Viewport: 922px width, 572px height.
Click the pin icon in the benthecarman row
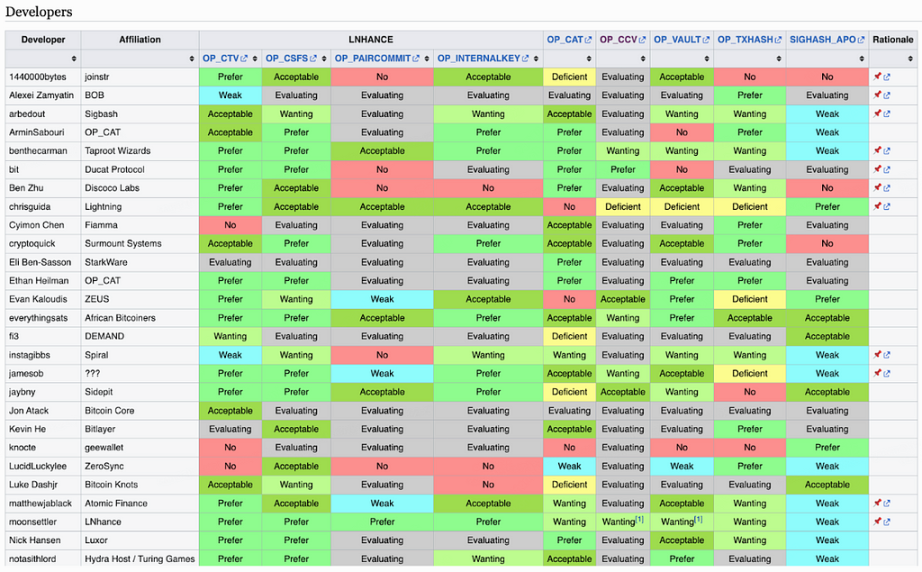pos(877,151)
